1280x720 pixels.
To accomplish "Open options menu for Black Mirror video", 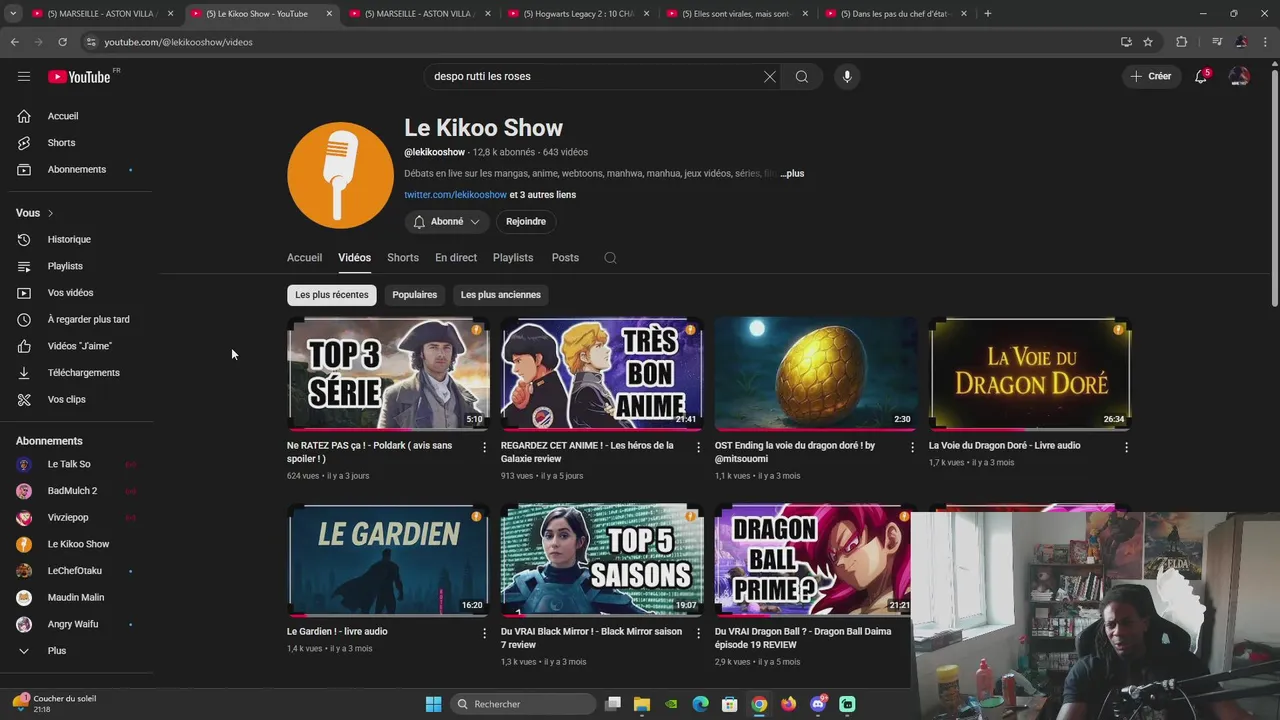I will click(698, 634).
